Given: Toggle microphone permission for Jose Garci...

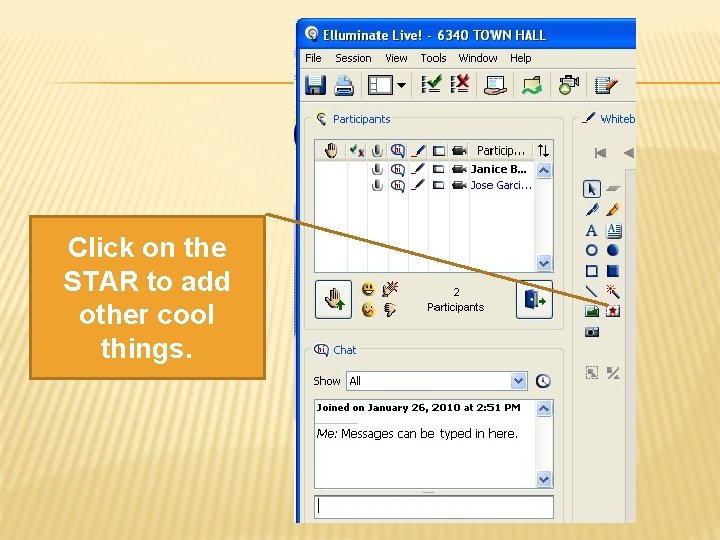Looking at the screenshot, I should click(x=377, y=186).
